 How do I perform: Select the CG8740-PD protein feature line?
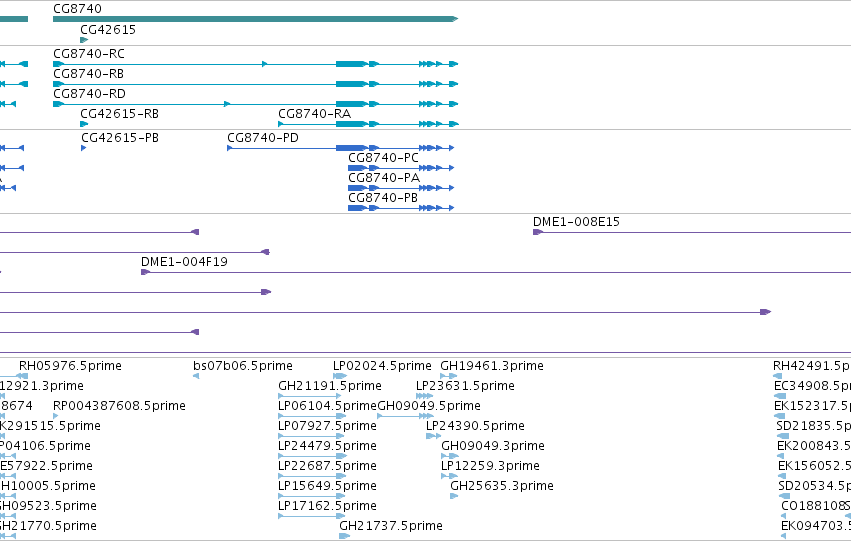340,148
